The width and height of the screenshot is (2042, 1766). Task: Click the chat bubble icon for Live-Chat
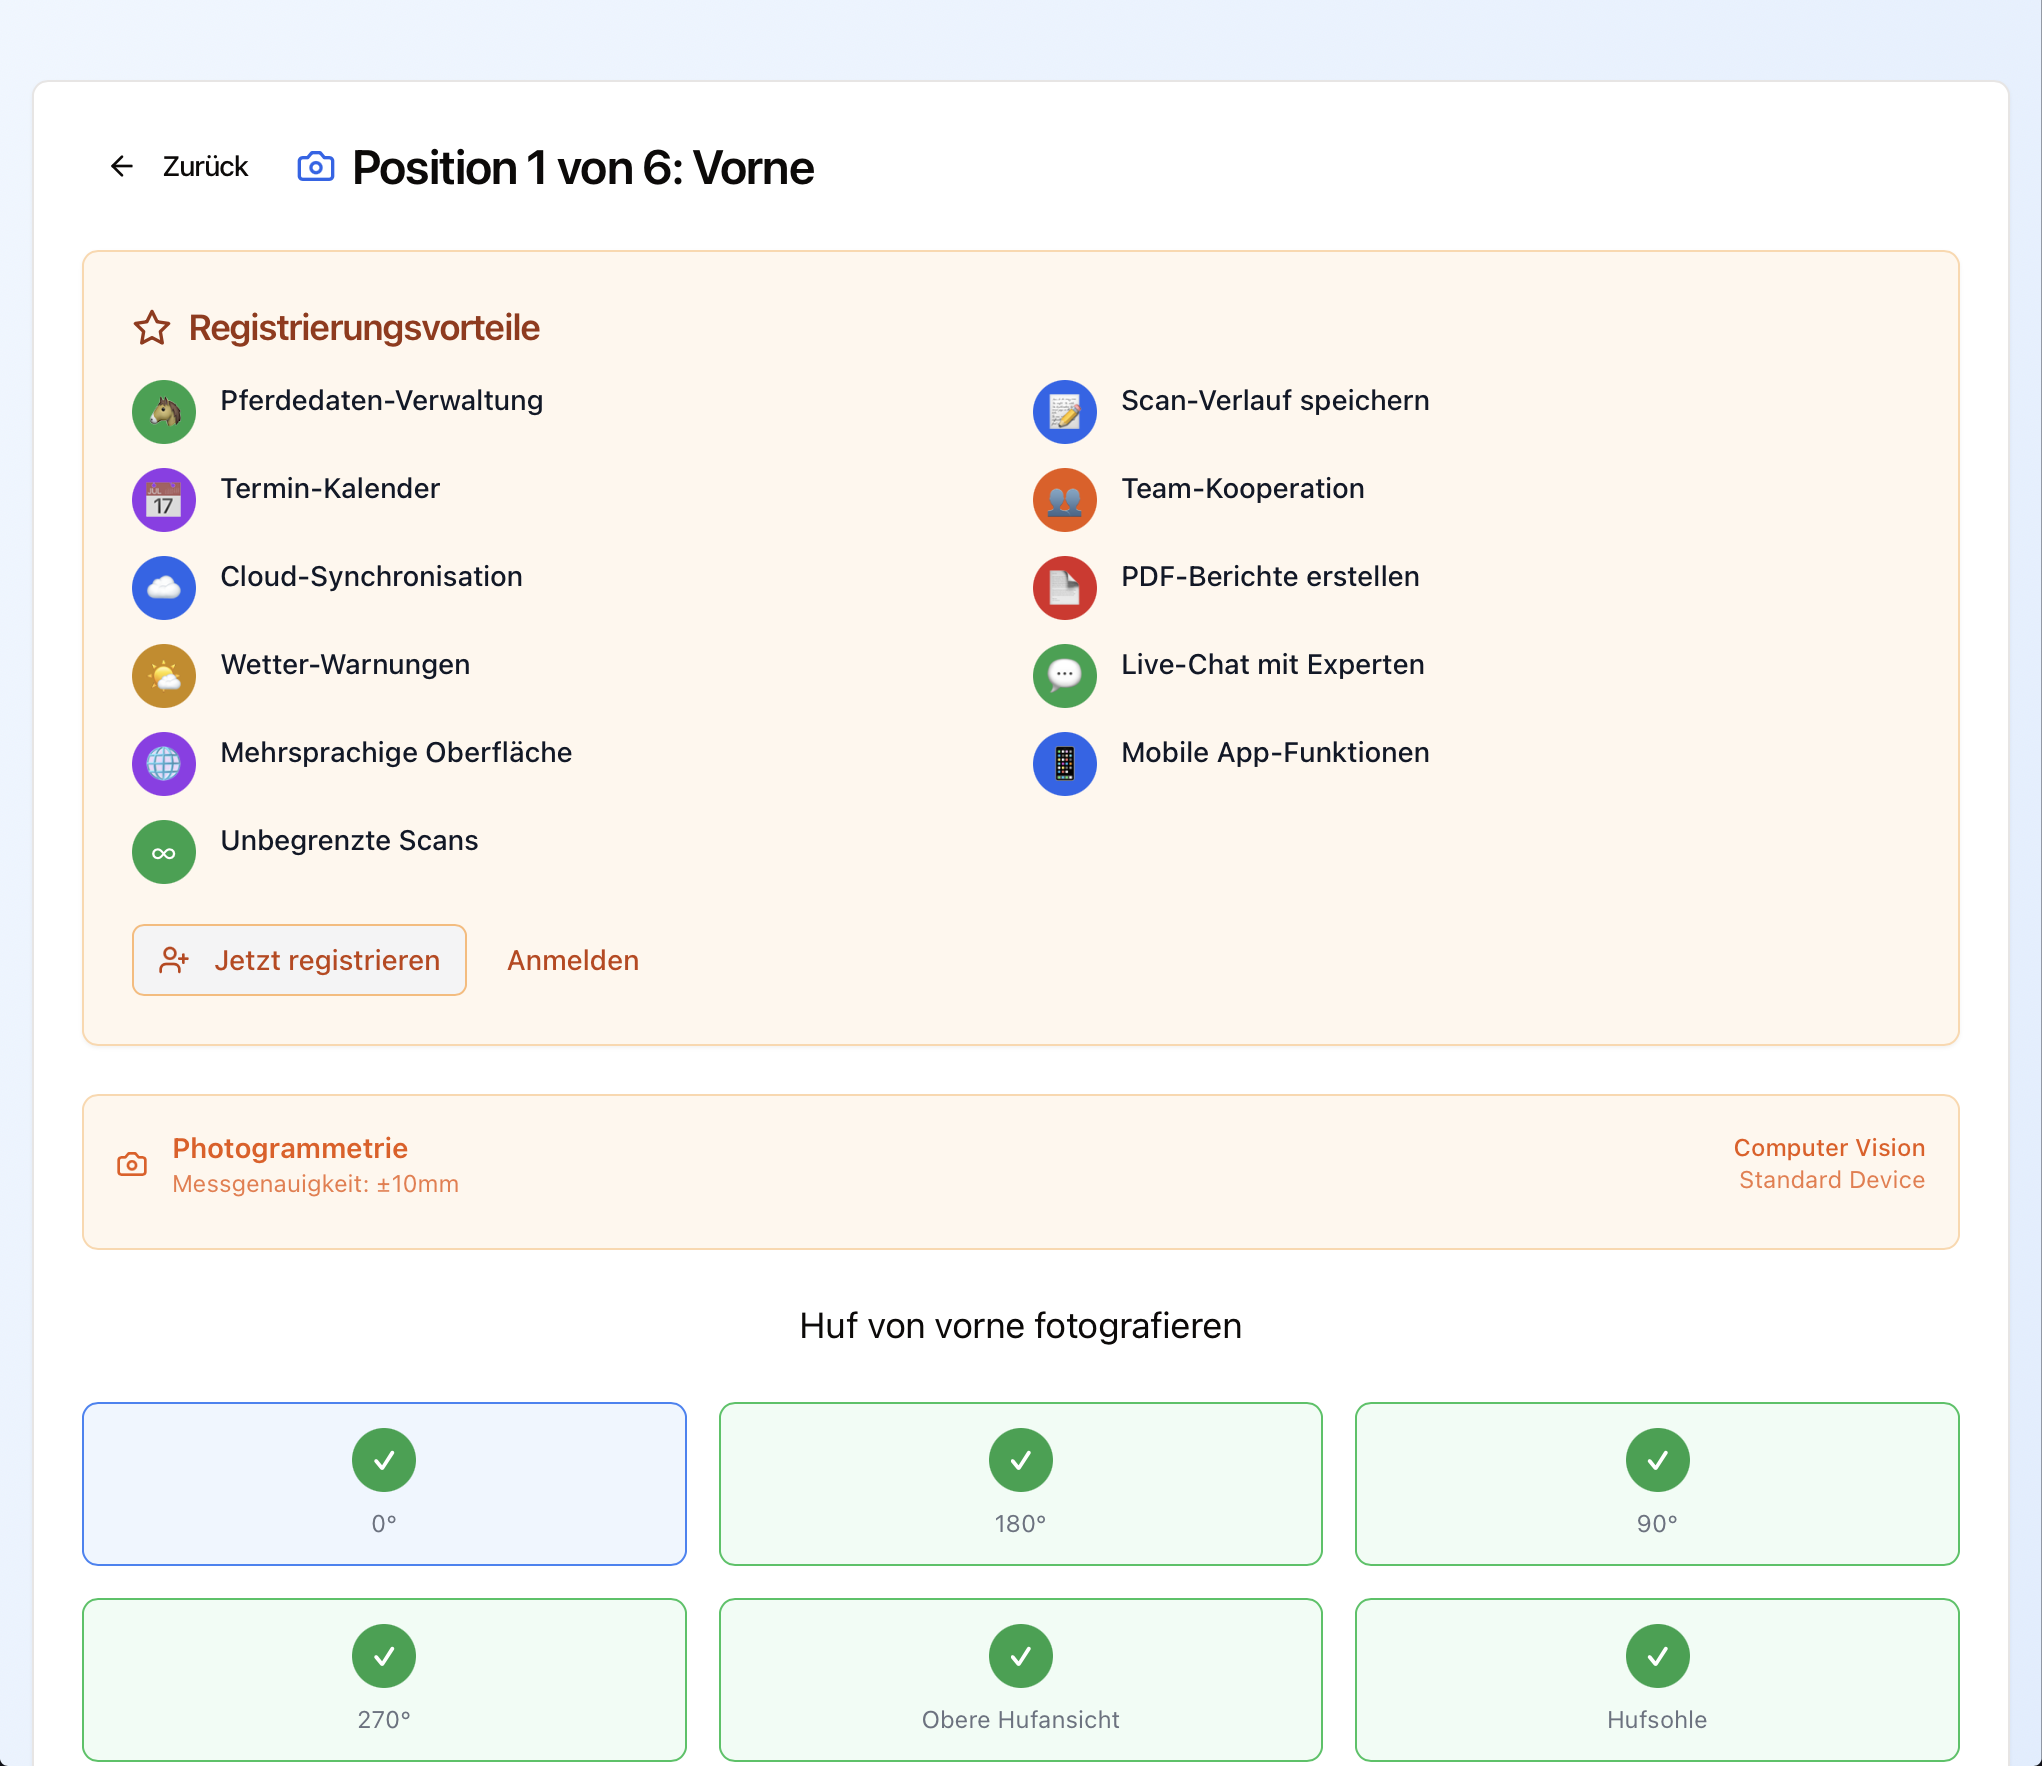[1064, 676]
